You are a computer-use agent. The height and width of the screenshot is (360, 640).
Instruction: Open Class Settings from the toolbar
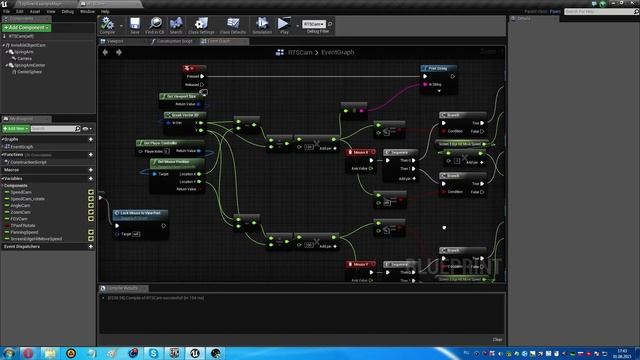tap(201, 25)
